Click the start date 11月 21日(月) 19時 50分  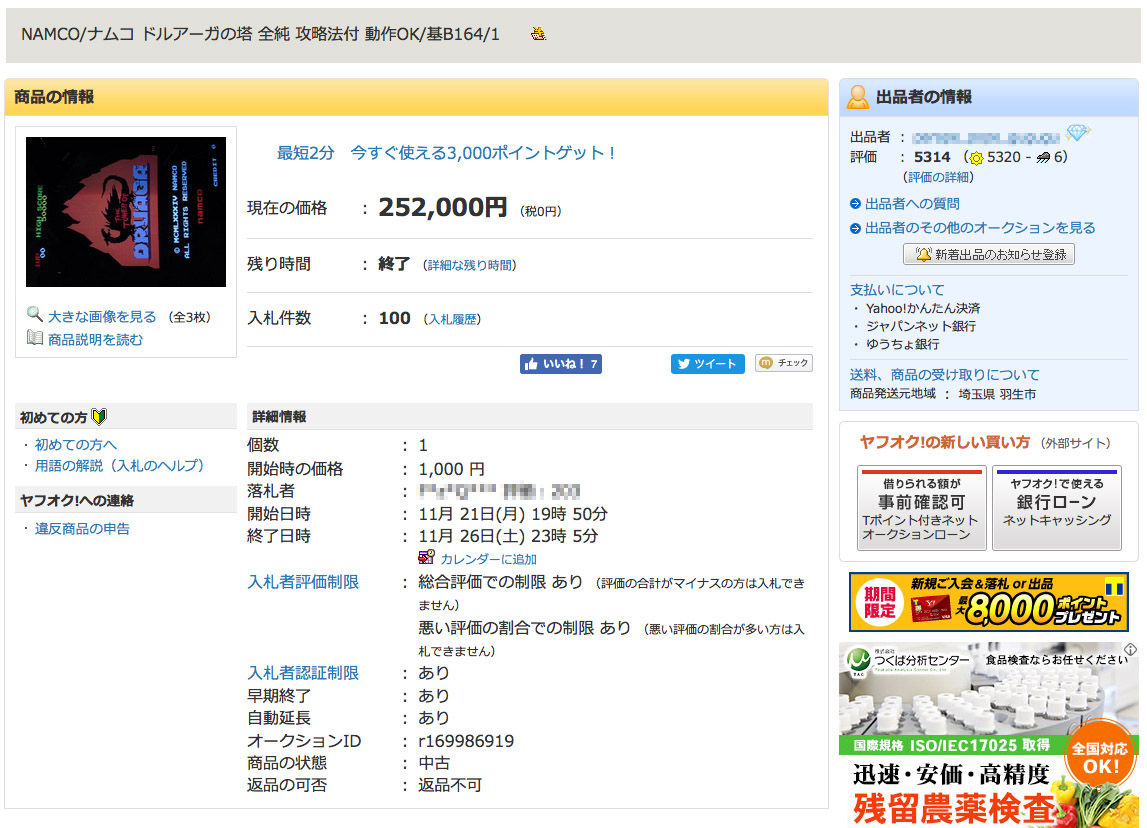pos(513,514)
